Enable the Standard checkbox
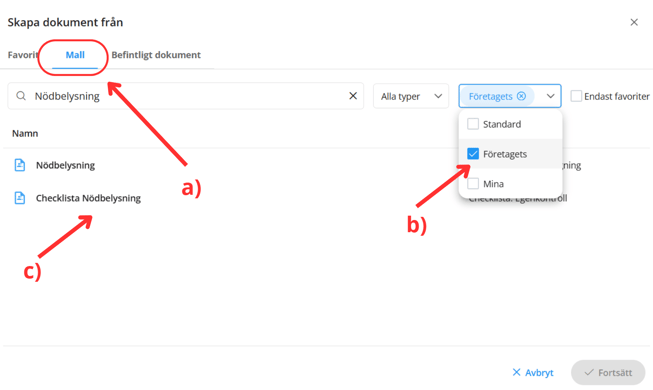The width and height of the screenshot is (653, 390). tap(473, 124)
